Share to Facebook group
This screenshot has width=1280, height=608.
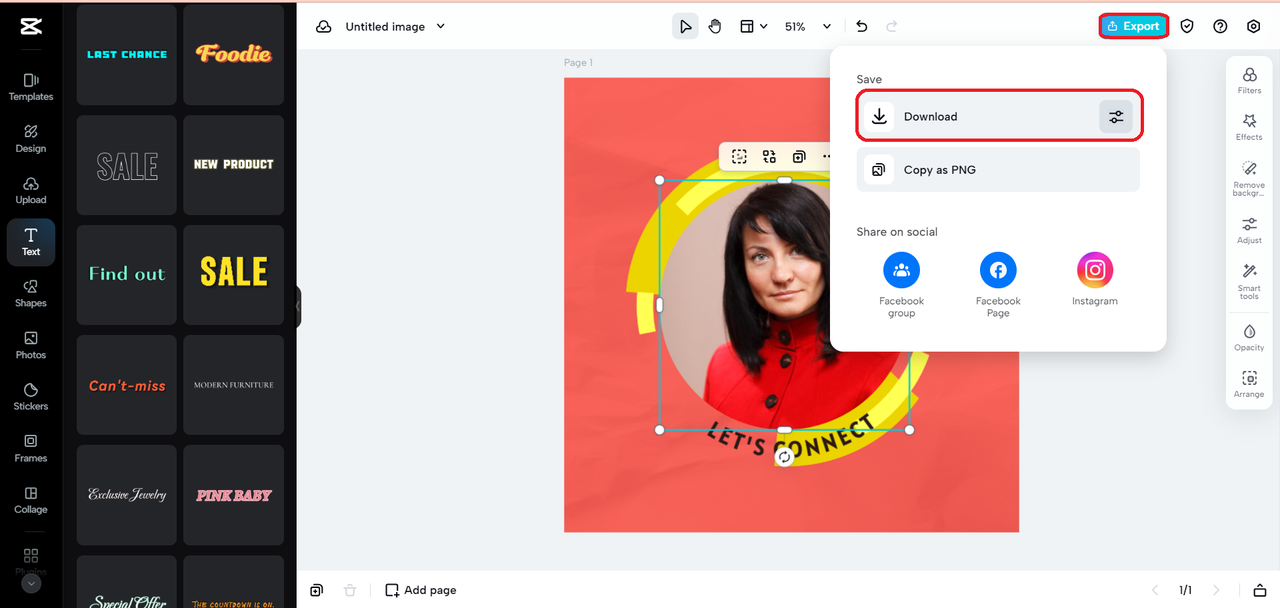(901, 285)
